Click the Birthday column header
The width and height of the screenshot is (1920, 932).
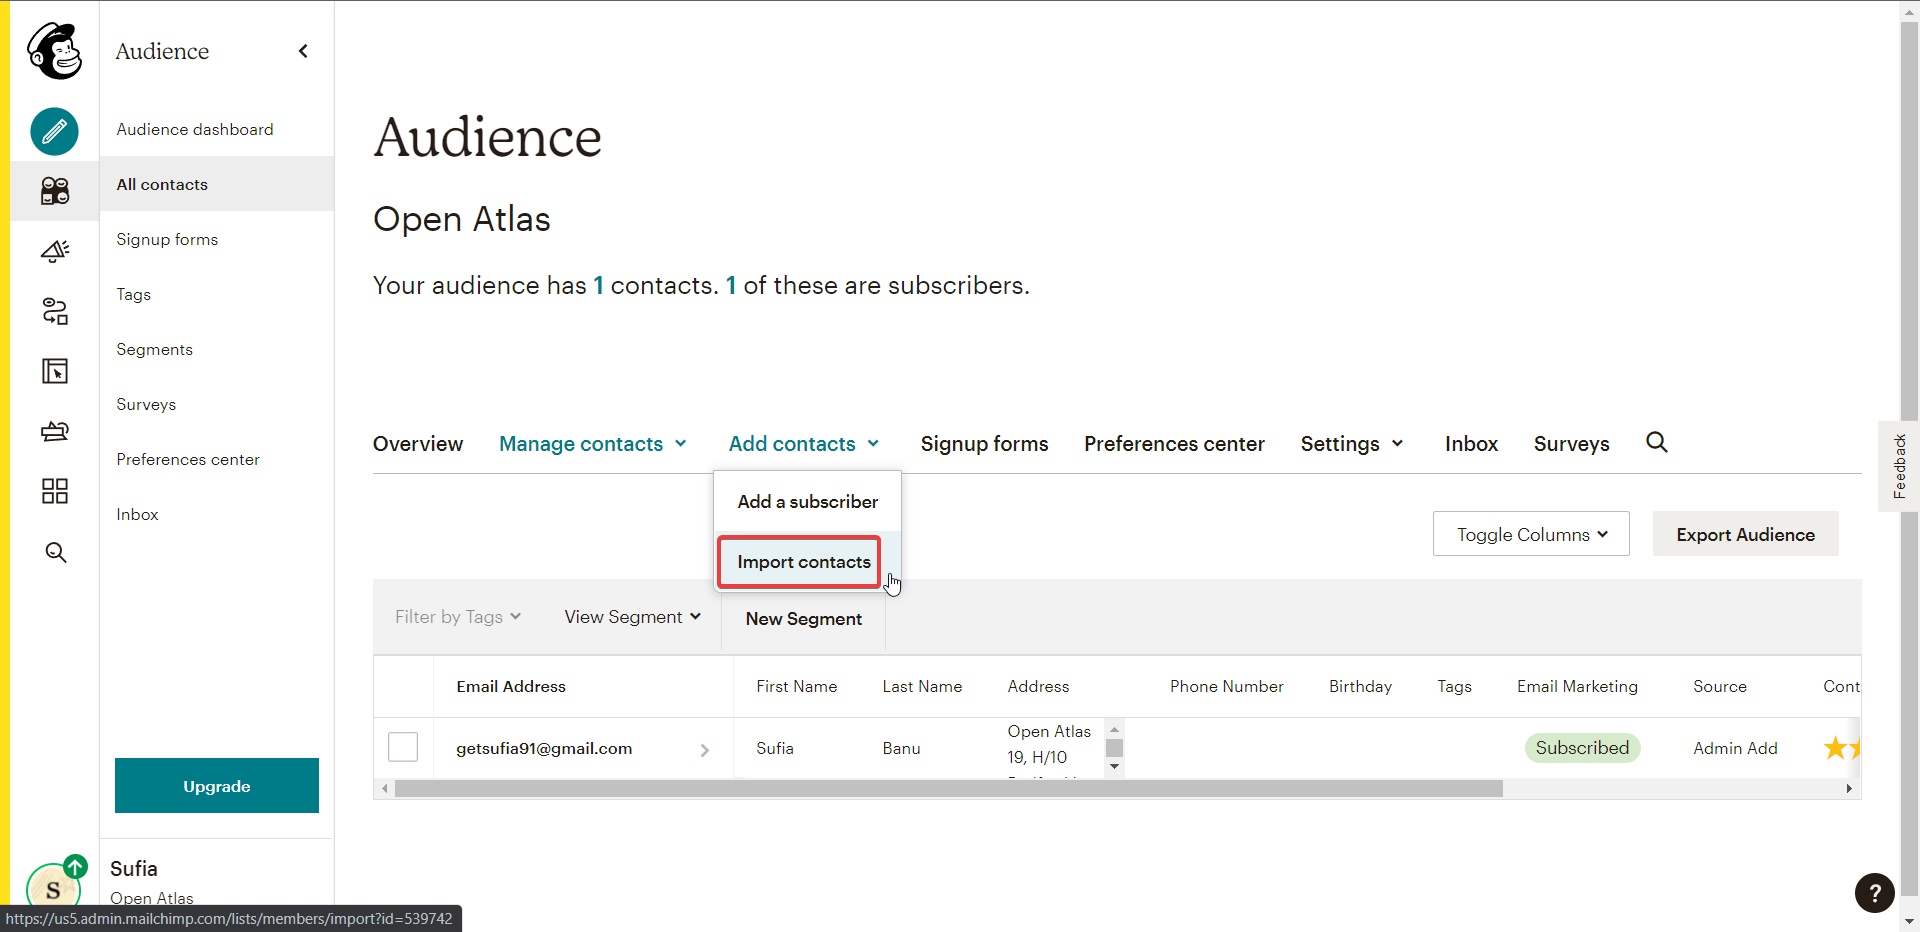point(1360,686)
